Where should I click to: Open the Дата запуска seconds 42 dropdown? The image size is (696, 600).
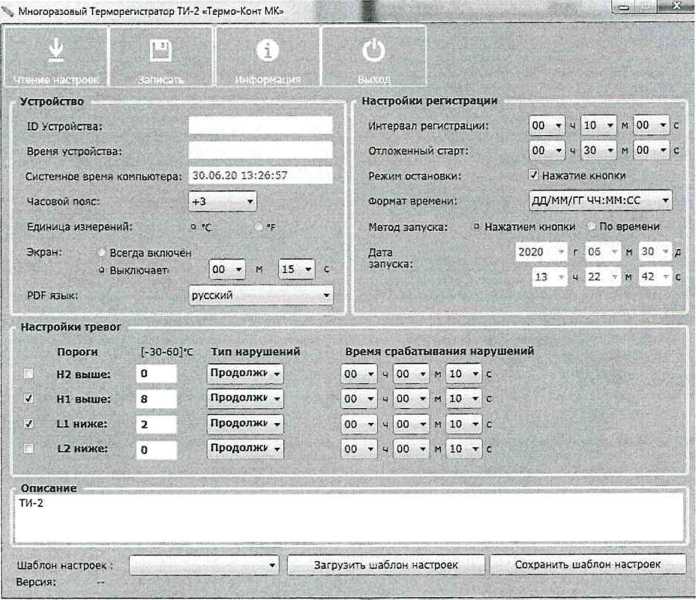[655, 277]
